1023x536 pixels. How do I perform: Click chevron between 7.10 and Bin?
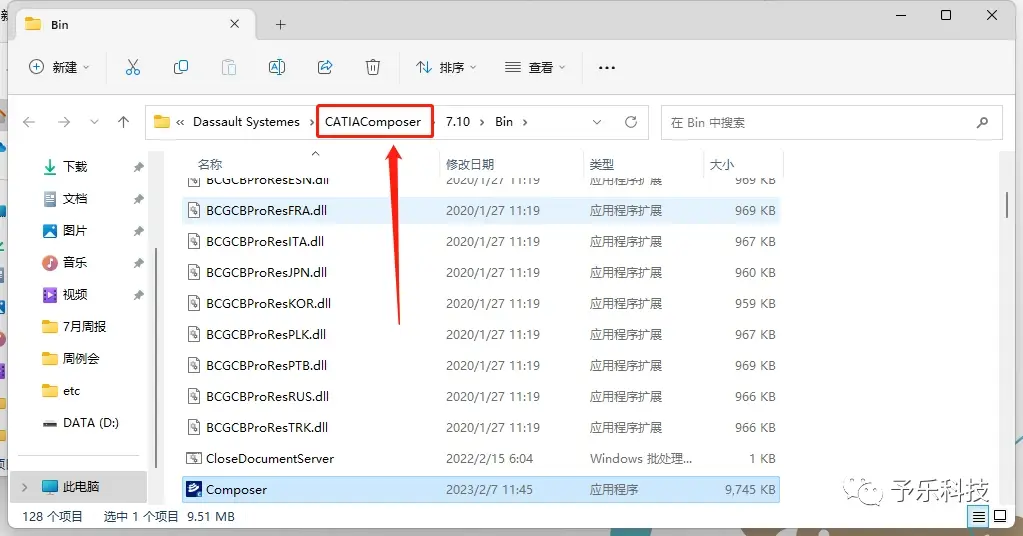pos(482,122)
